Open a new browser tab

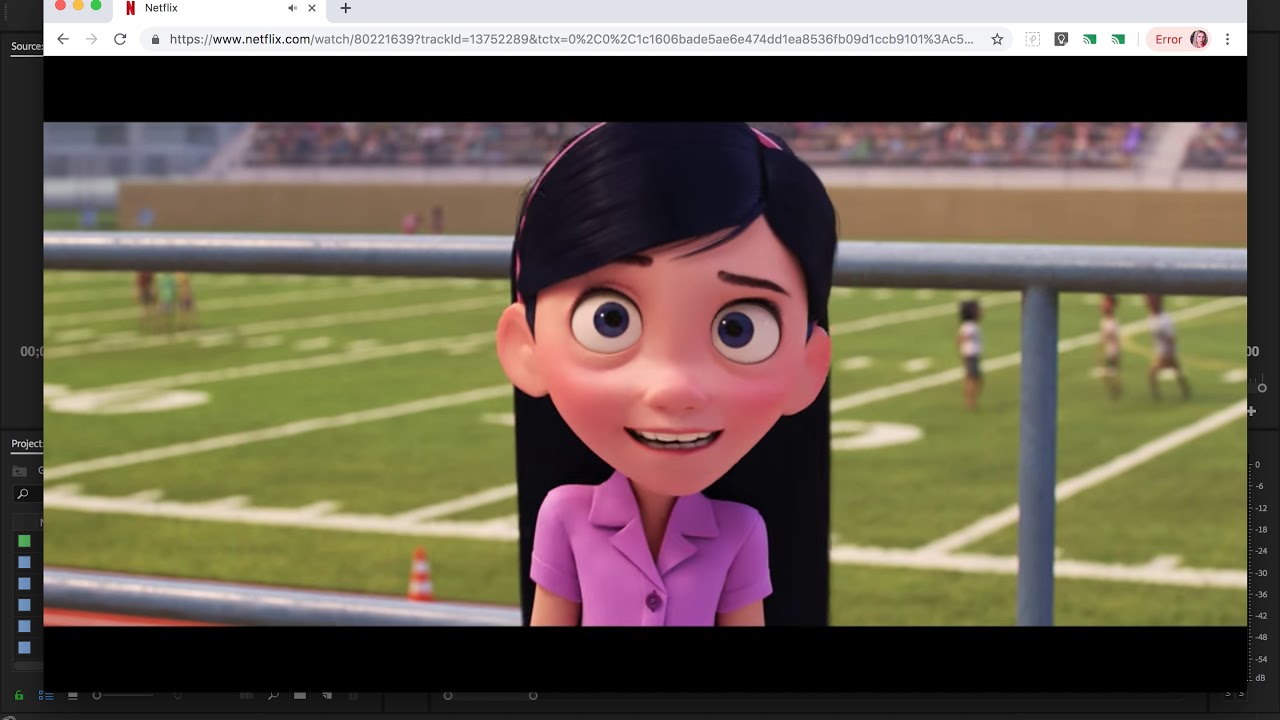(346, 8)
